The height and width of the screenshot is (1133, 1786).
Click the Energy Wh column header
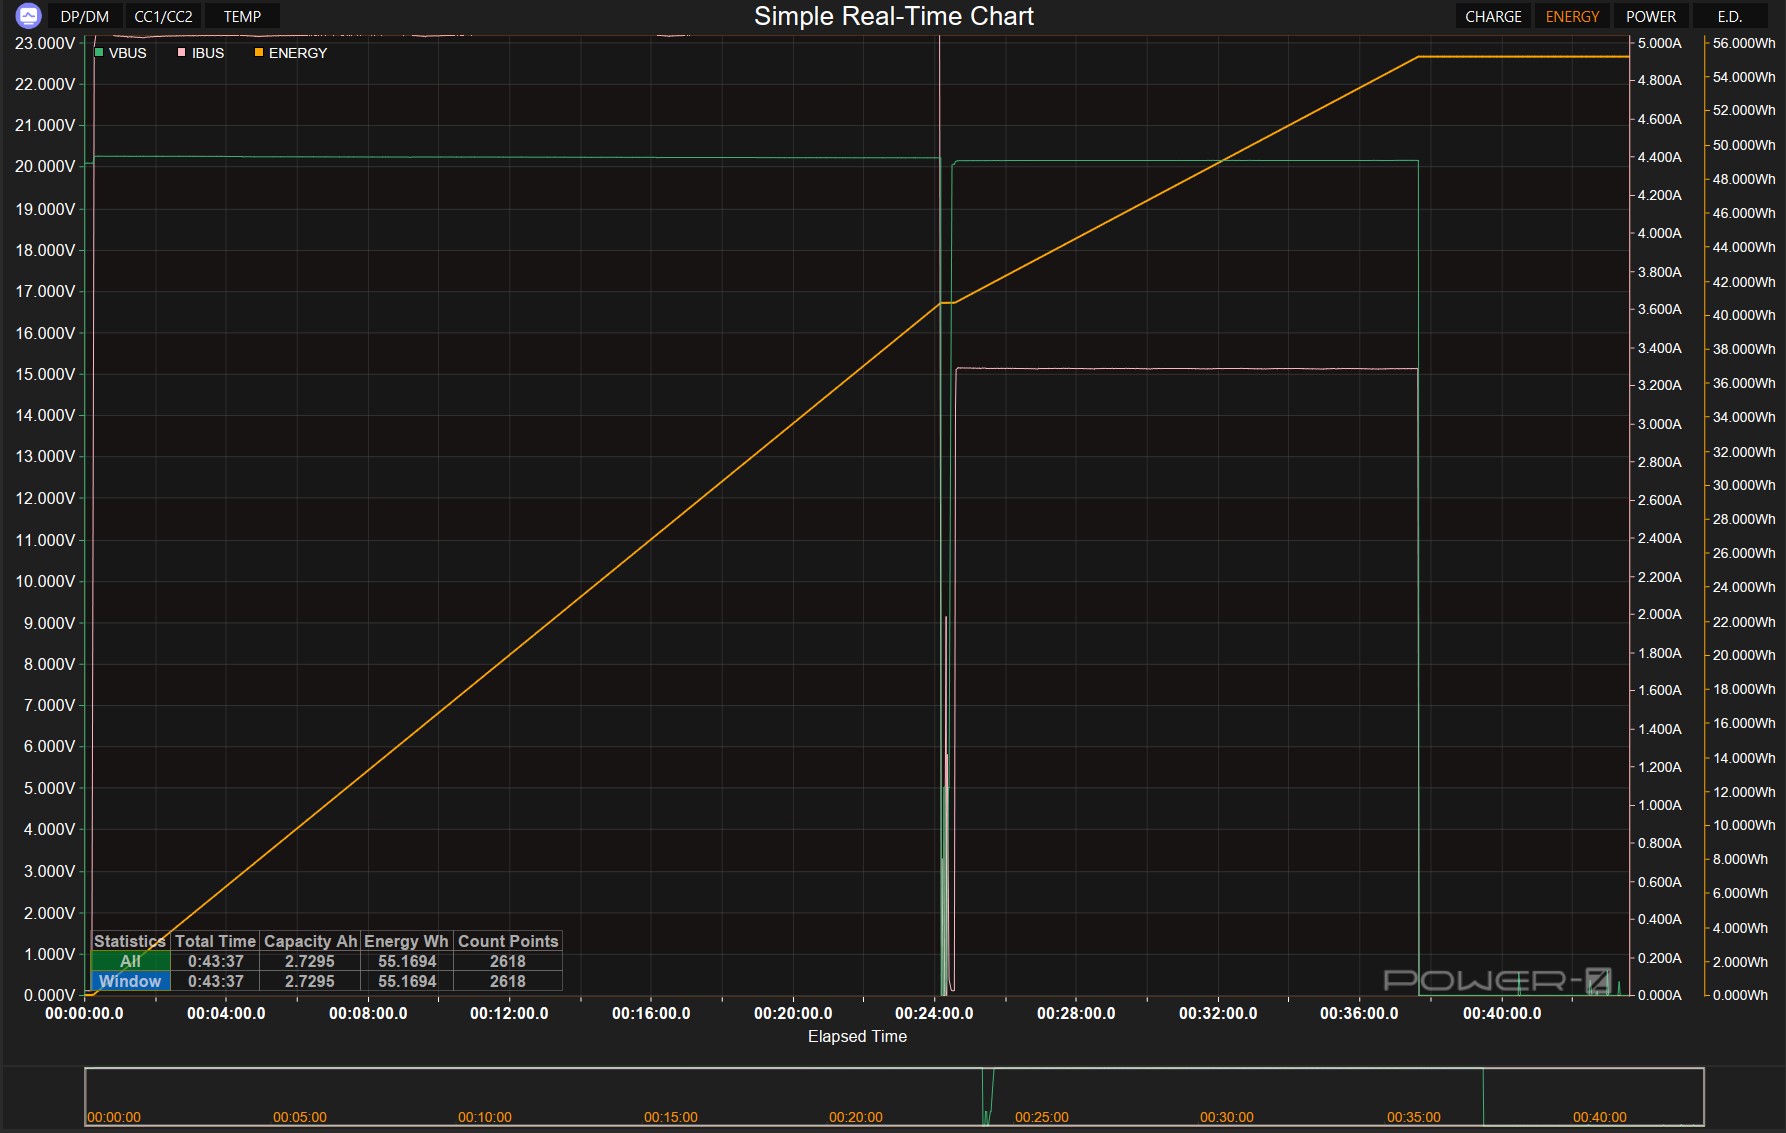(406, 941)
